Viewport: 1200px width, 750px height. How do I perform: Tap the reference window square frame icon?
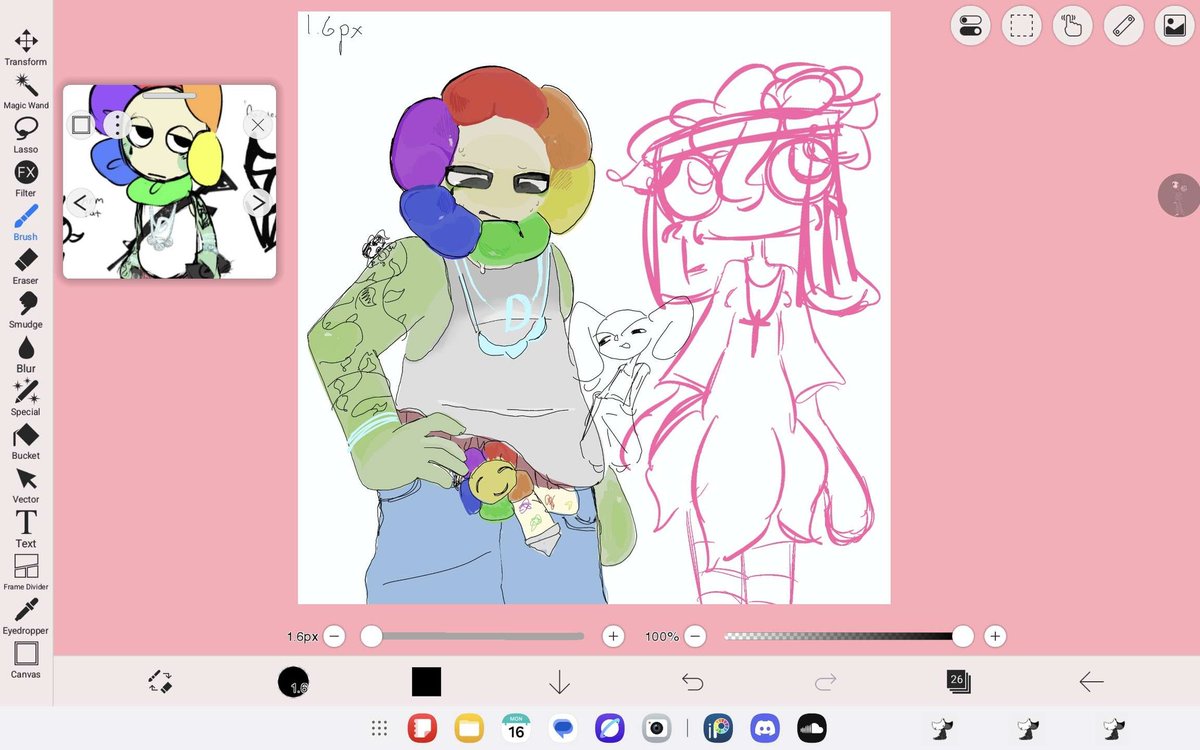tap(81, 125)
